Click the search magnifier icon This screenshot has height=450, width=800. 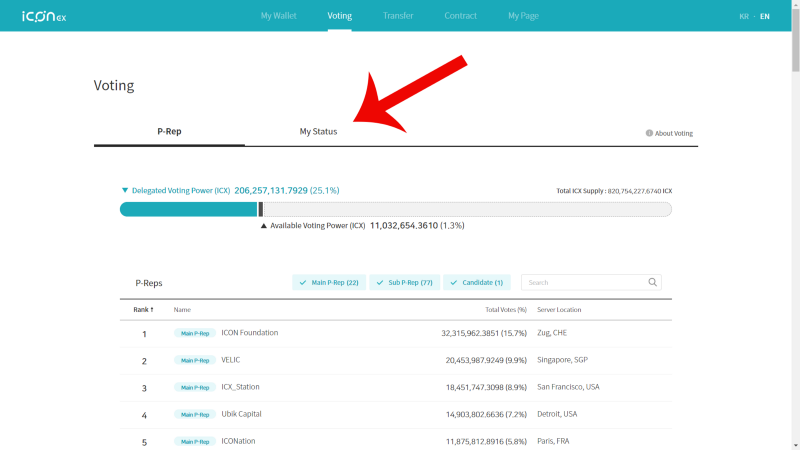653,282
